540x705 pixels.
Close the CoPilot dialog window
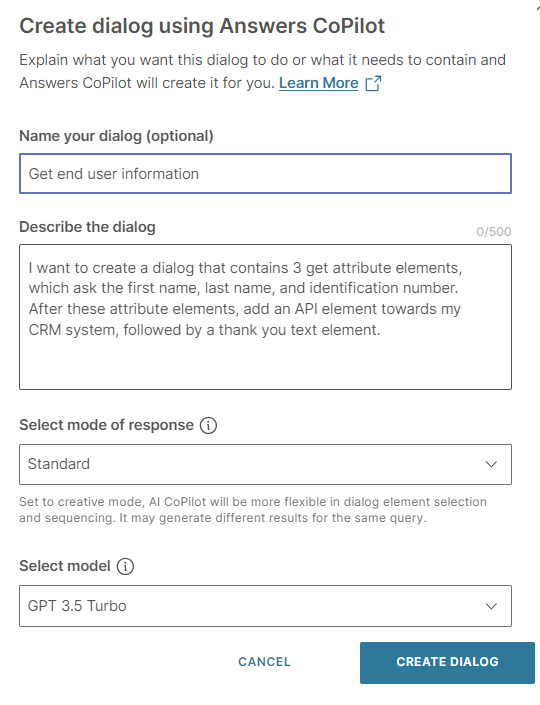pyautogui.click(x=537, y=3)
